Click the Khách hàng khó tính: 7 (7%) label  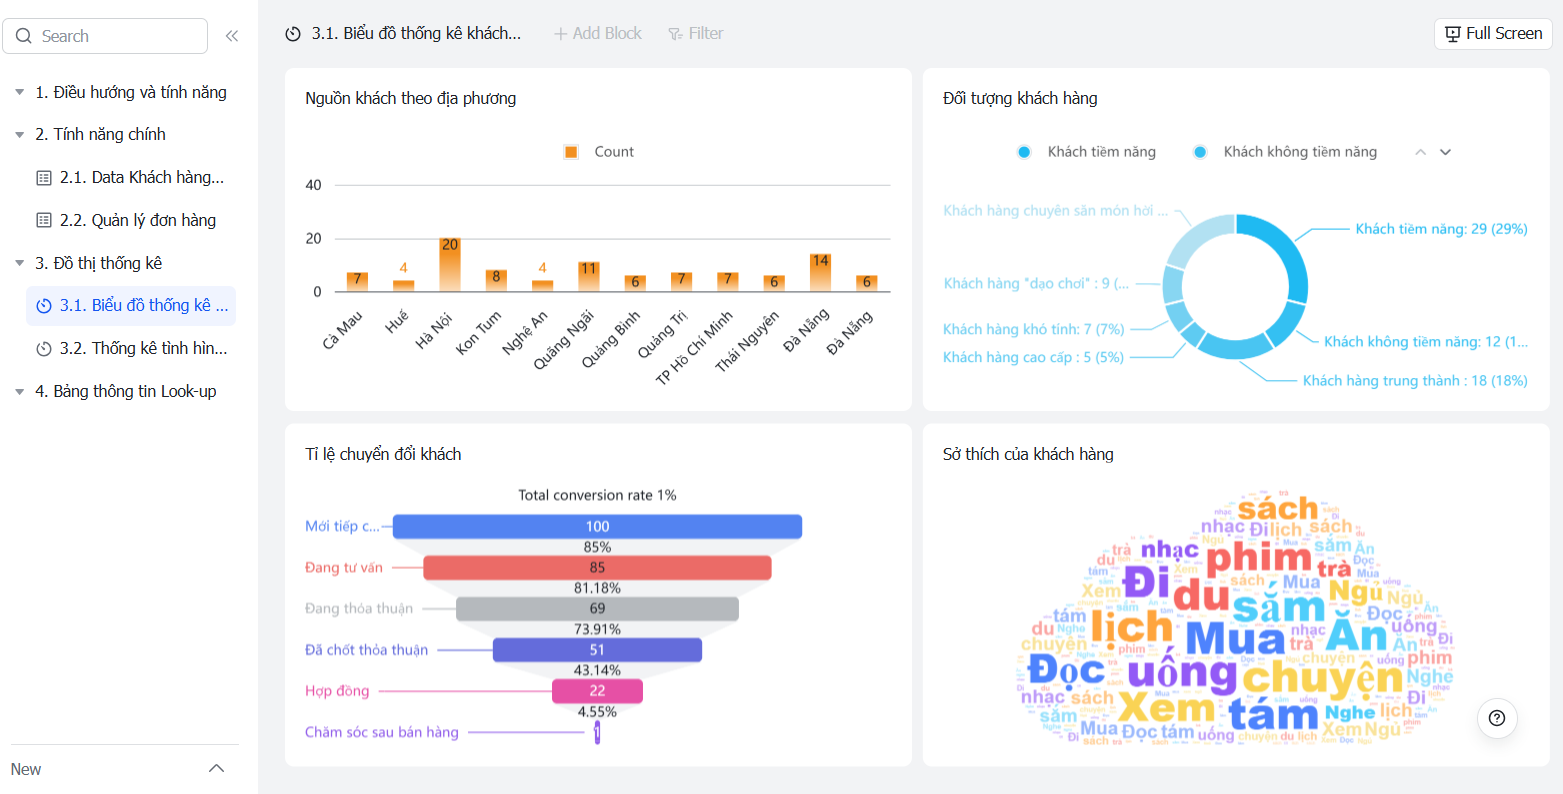tap(1034, 329)
